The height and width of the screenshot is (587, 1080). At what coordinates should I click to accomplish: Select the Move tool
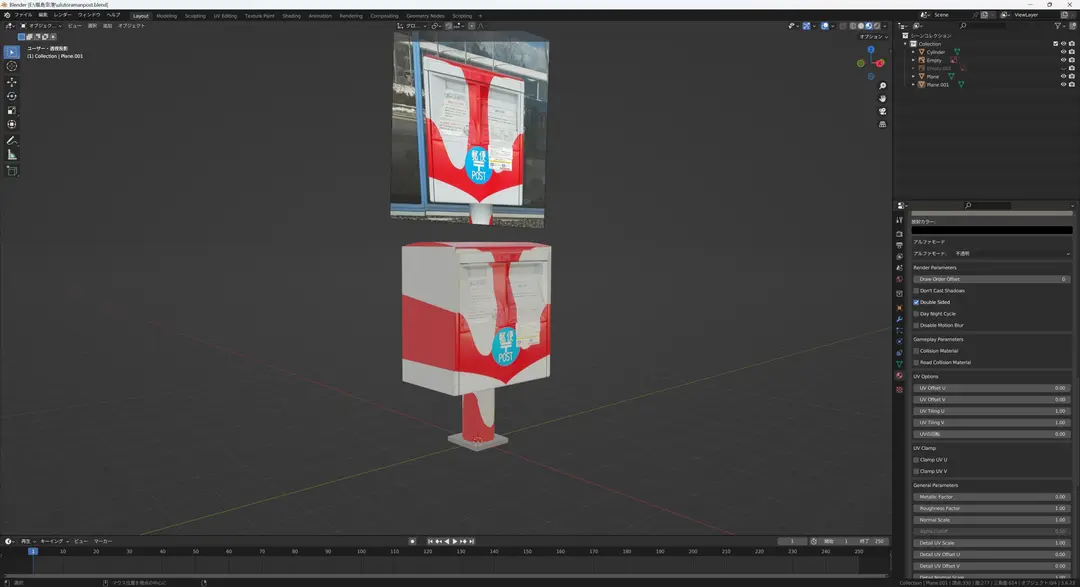click(12, 82)
